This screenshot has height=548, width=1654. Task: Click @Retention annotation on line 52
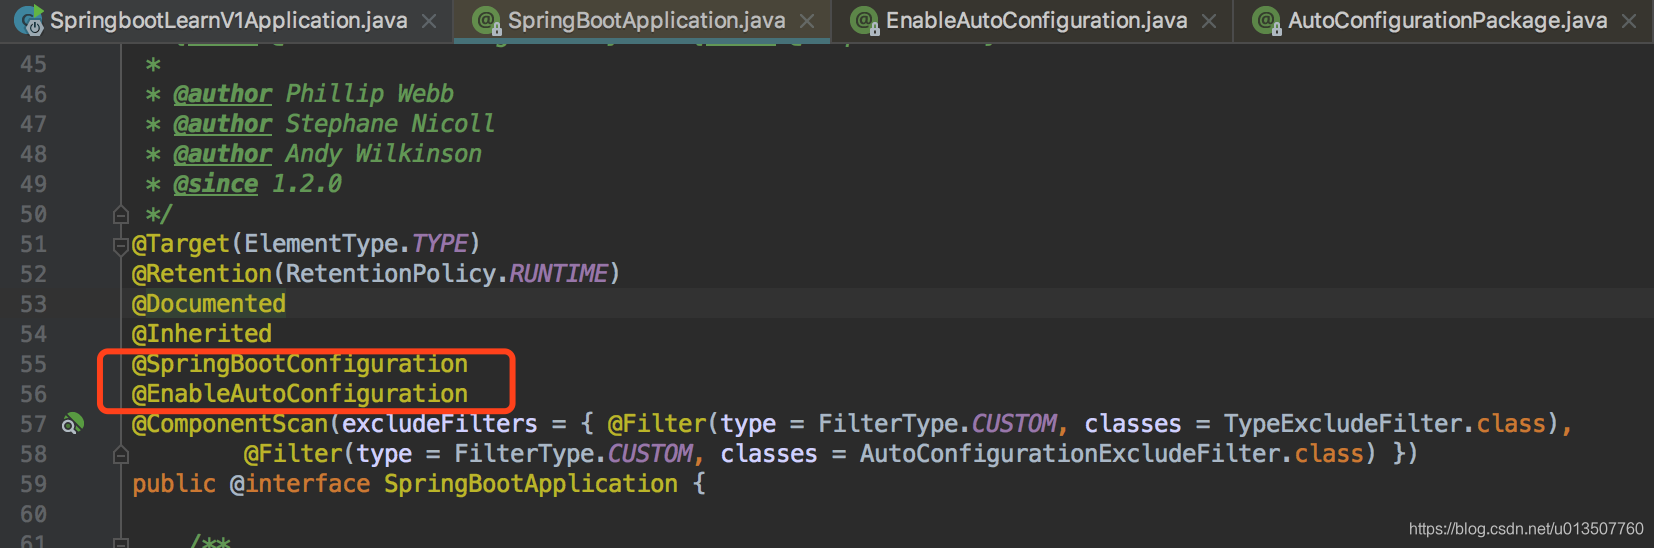pos(202,274)
